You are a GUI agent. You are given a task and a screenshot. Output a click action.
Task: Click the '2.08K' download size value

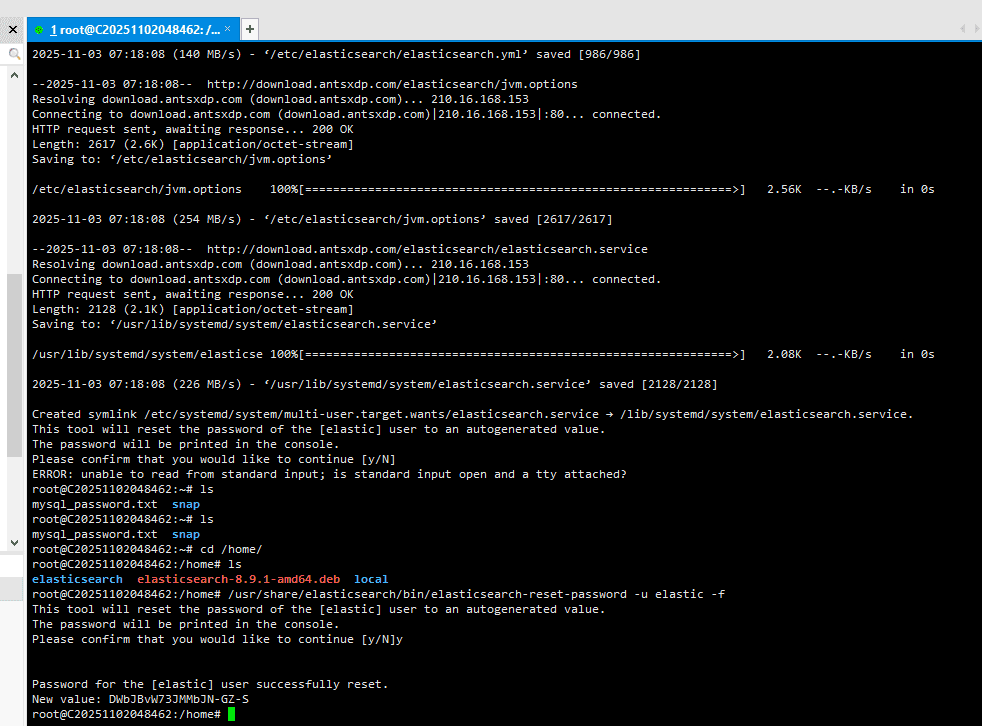point(784,355)
